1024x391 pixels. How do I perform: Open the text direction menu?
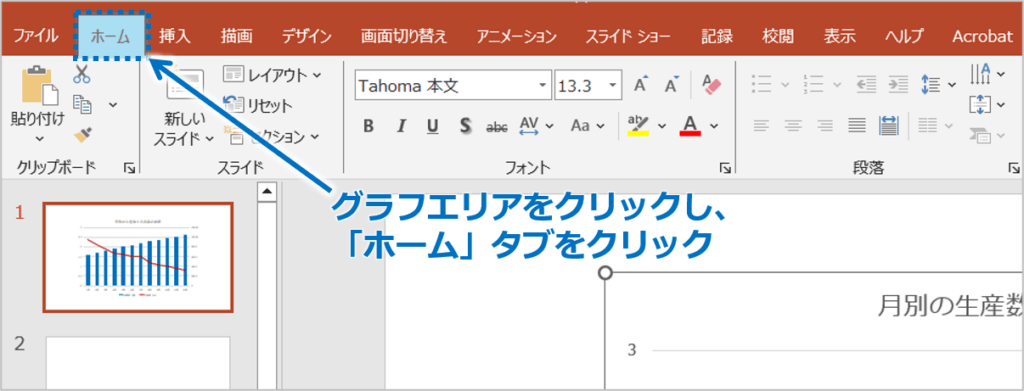click(x=987, y=73)
